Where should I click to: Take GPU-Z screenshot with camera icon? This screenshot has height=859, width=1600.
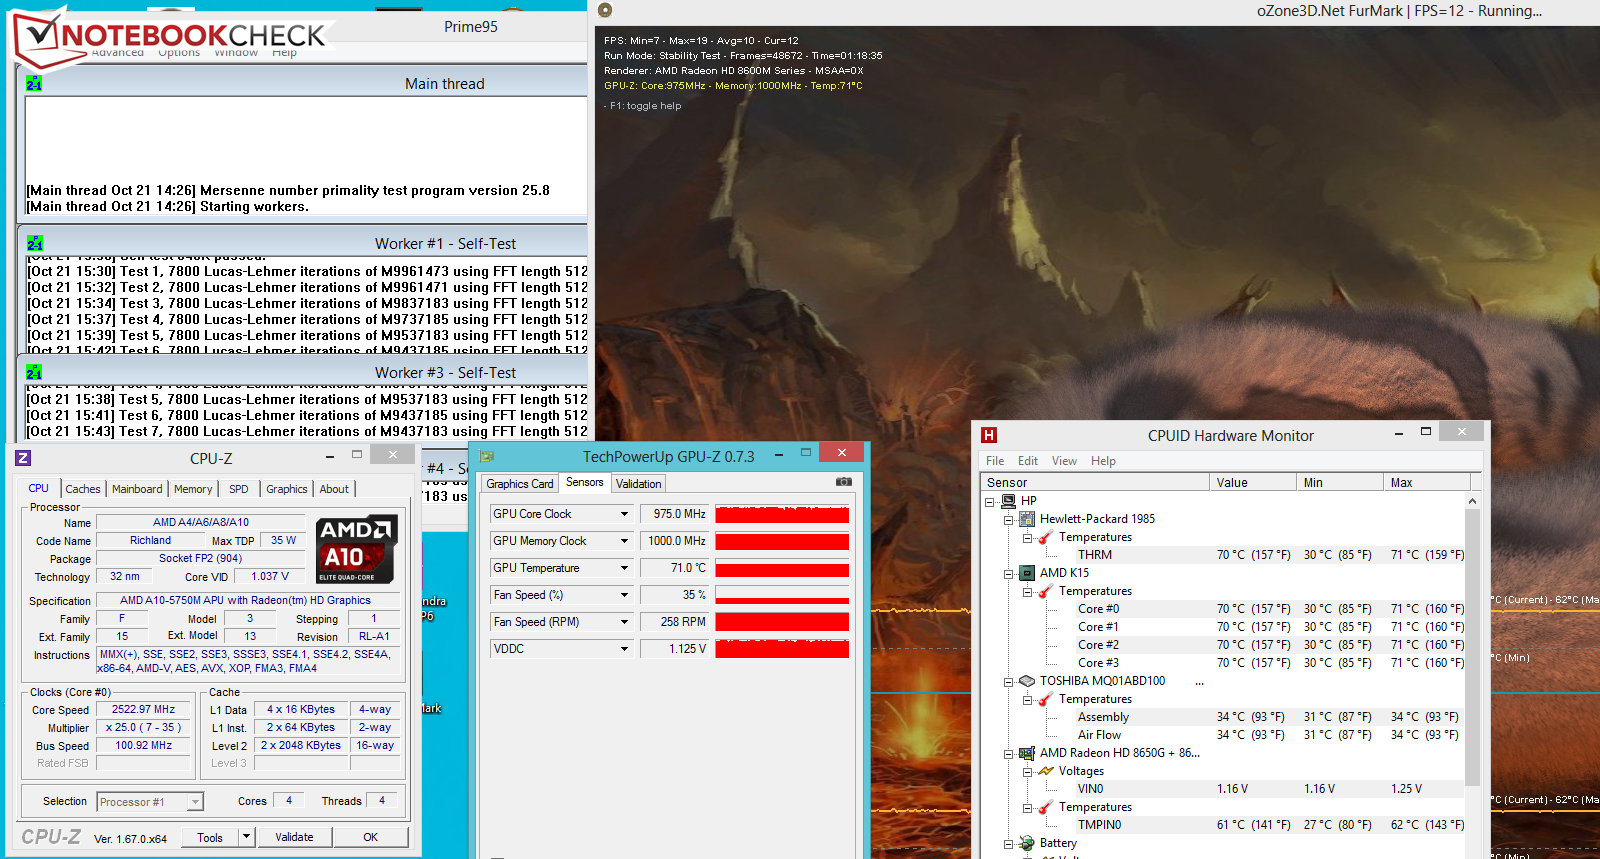(844, 482)
